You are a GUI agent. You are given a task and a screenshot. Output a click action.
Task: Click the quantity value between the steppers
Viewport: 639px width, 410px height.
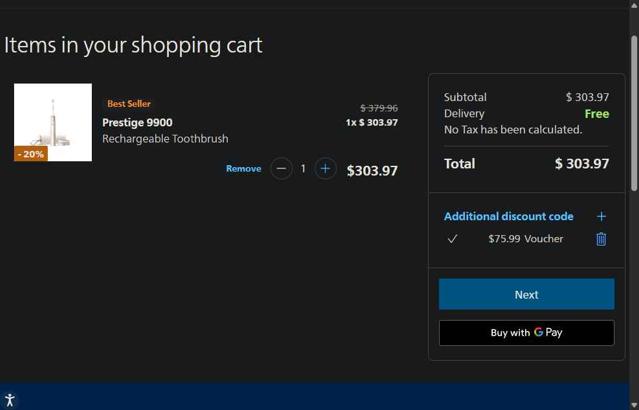click(x=303, y=169)
